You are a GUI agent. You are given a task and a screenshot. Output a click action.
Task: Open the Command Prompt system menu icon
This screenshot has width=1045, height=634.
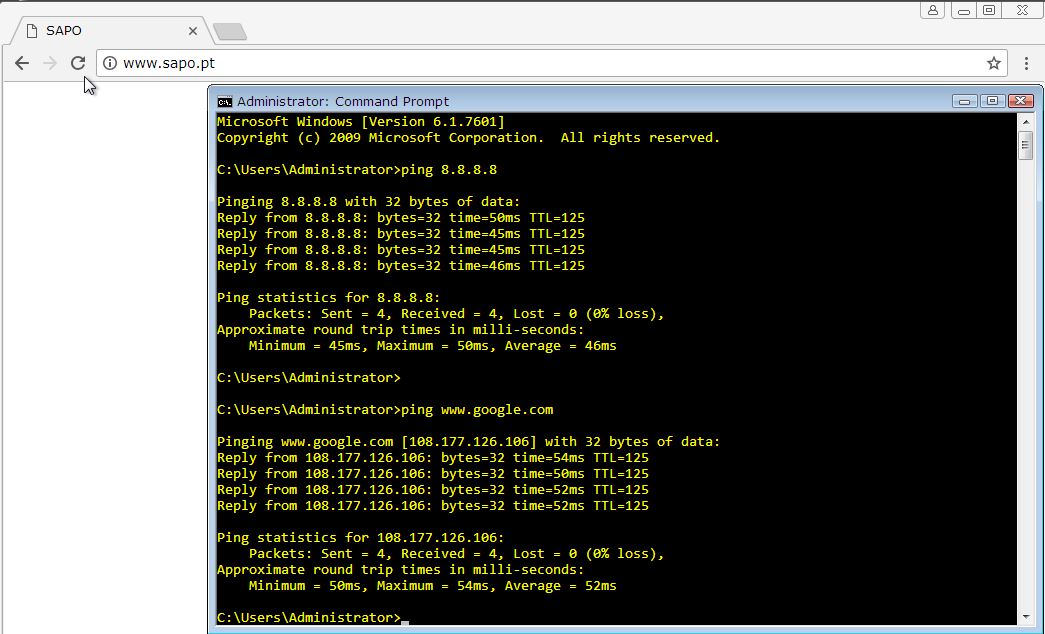(x=225, y=101)
